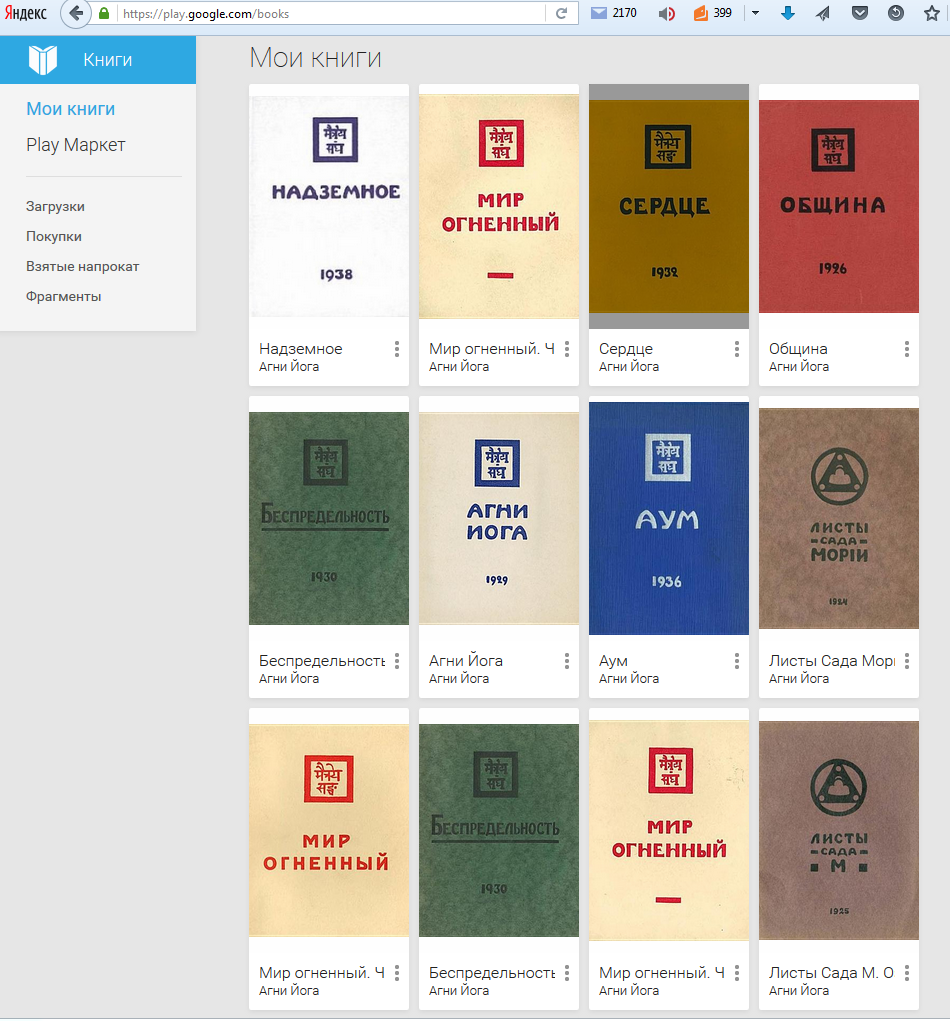Open Взятые напрокат section

(x=82, y=267)
